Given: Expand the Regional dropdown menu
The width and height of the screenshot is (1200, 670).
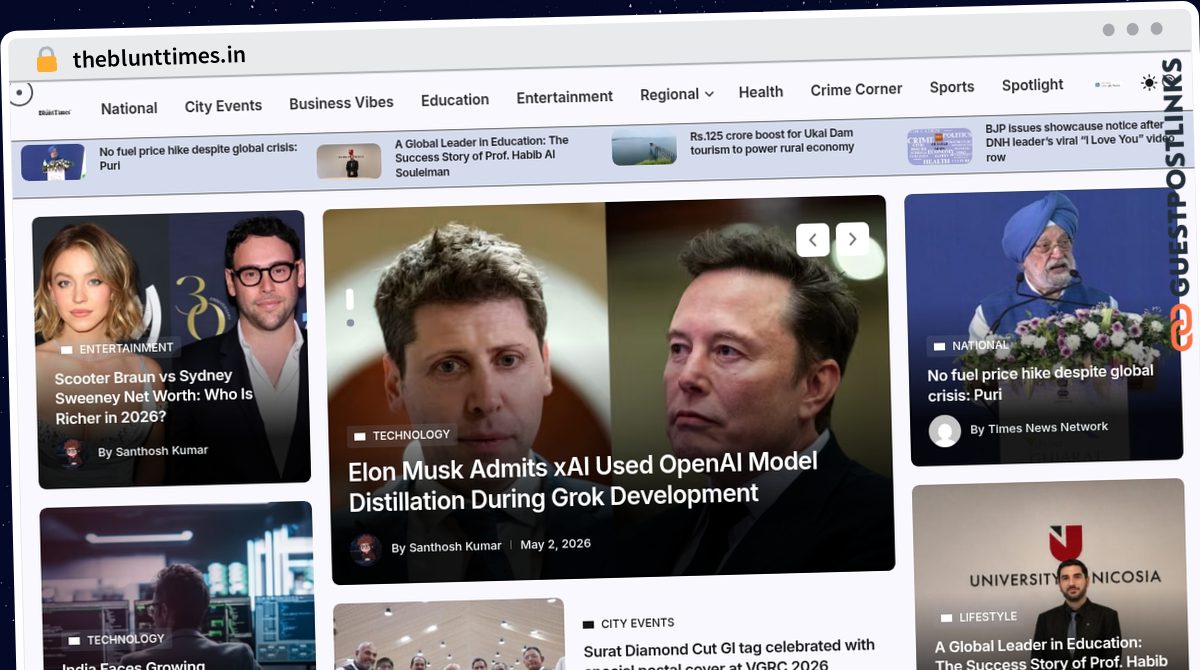Looking at the screenshot, I should click(x=677, y=94).
